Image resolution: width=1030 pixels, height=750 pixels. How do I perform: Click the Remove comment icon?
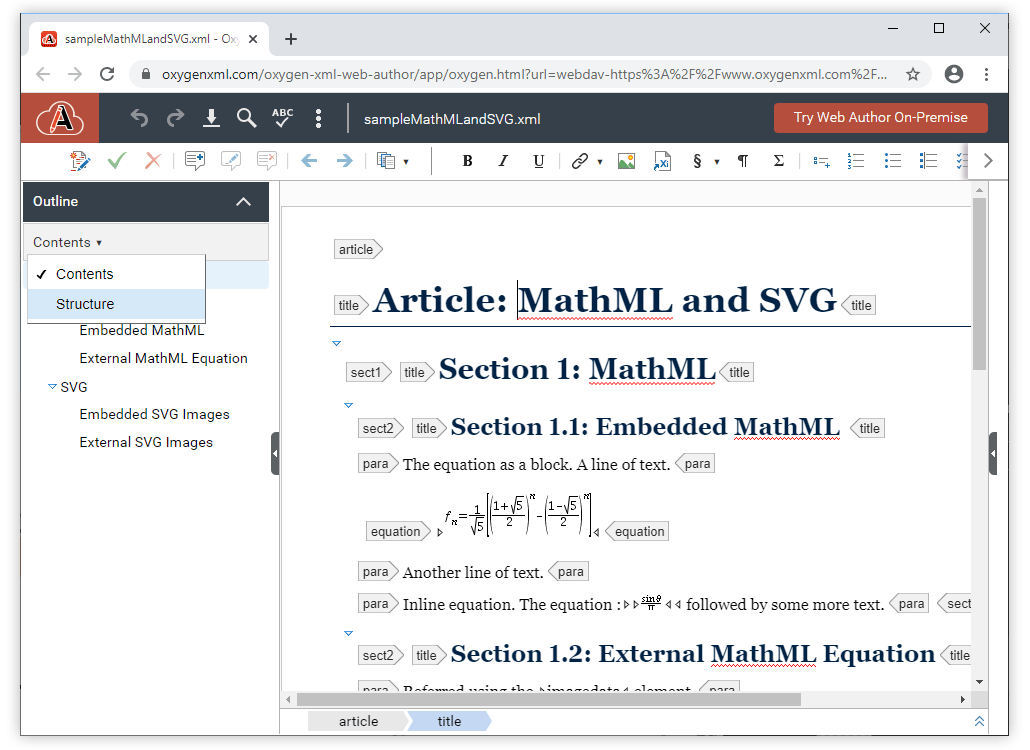pos(267,160)
